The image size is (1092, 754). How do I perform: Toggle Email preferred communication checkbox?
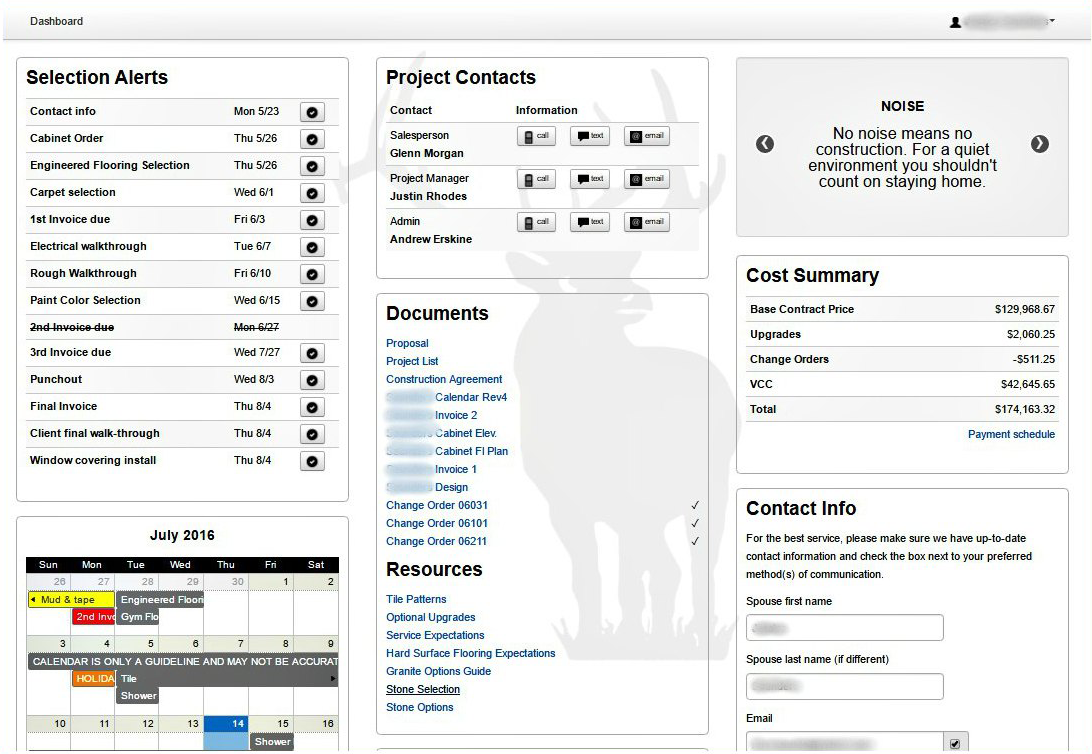(x=955, y=744)
